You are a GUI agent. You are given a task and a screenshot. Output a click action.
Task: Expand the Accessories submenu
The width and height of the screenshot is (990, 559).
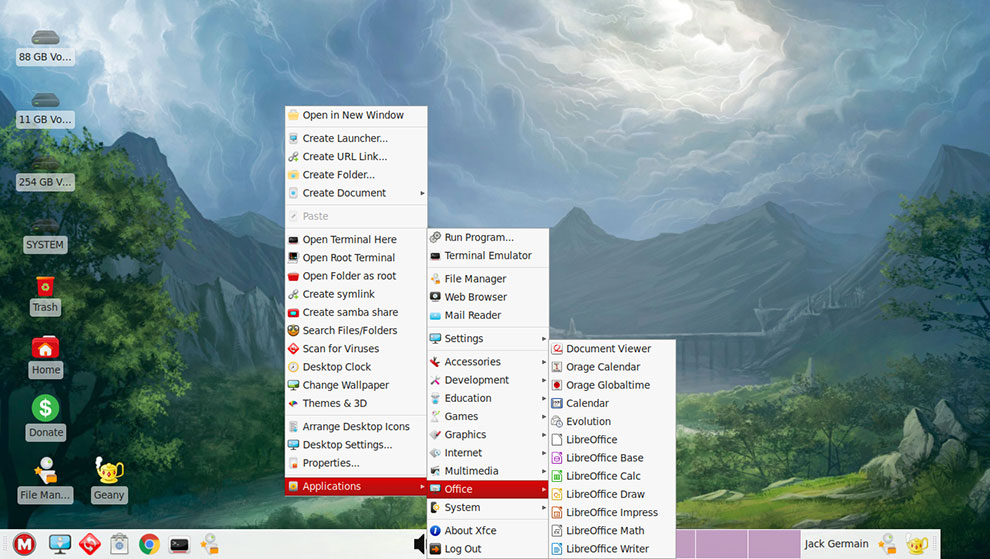(x=488, y=361)
